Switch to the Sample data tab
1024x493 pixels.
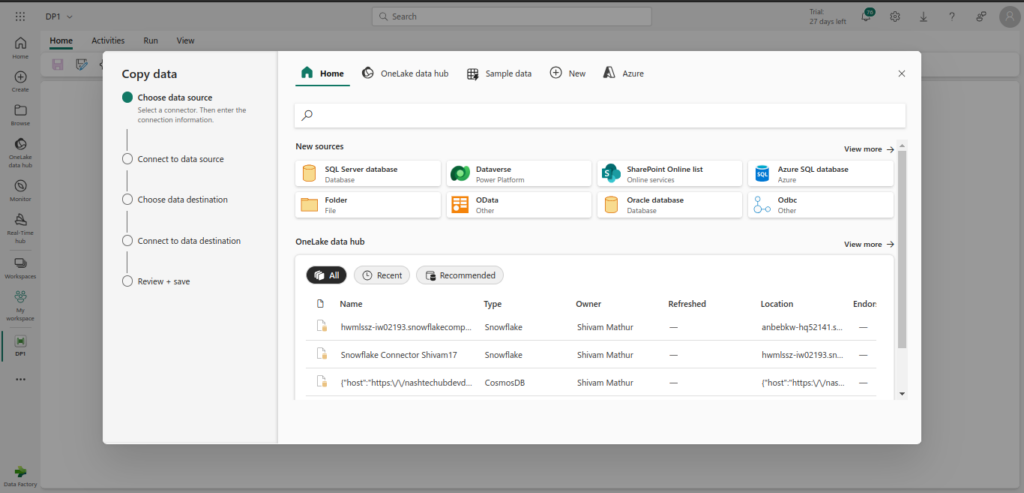[500, 74]
